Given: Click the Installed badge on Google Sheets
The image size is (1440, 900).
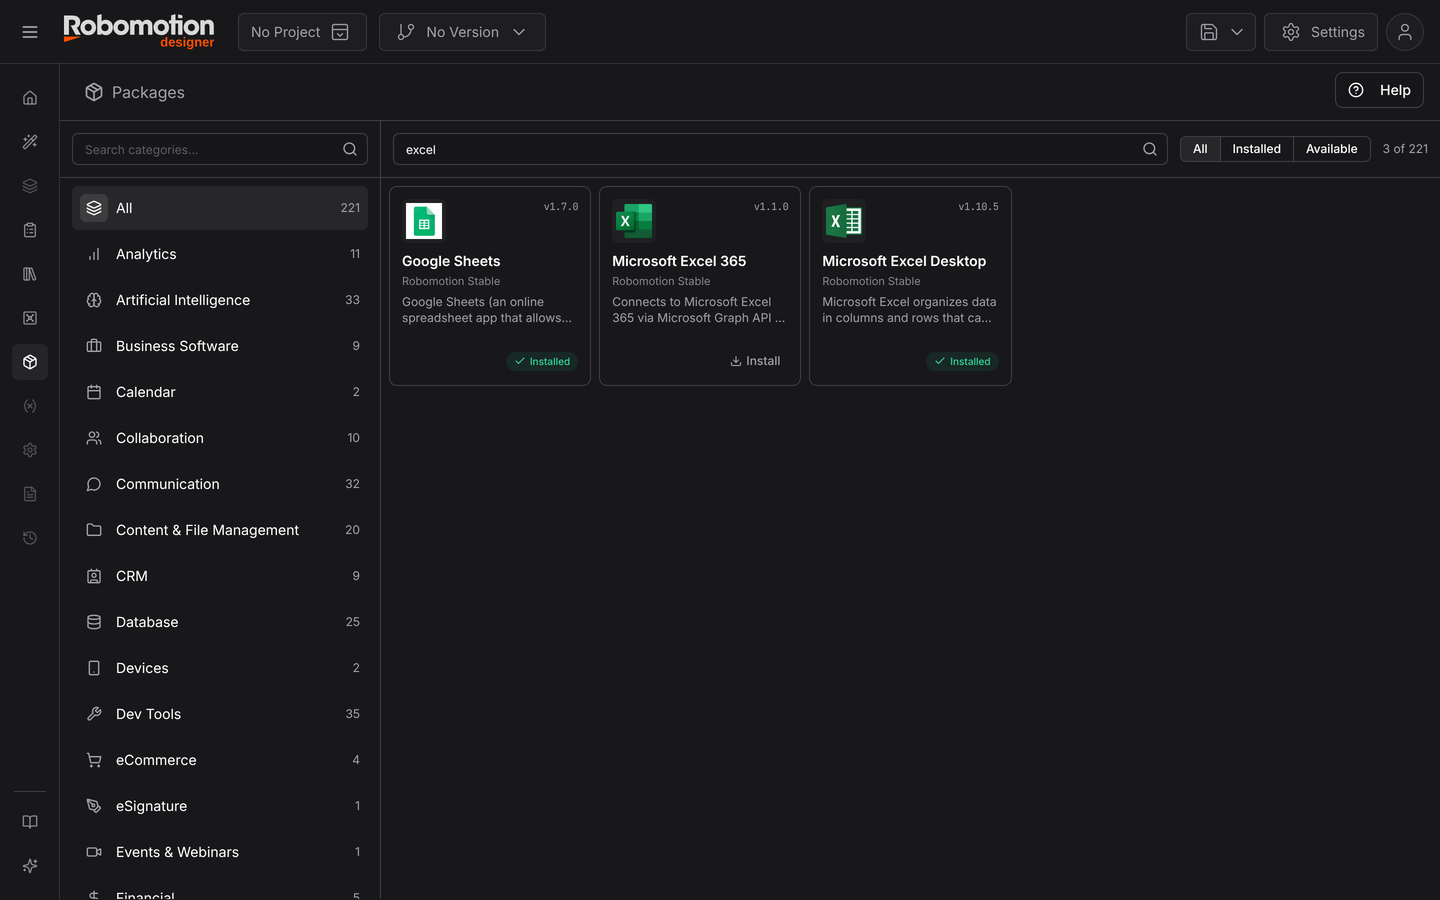Looking at the screenshot, I should coord(542,361).
